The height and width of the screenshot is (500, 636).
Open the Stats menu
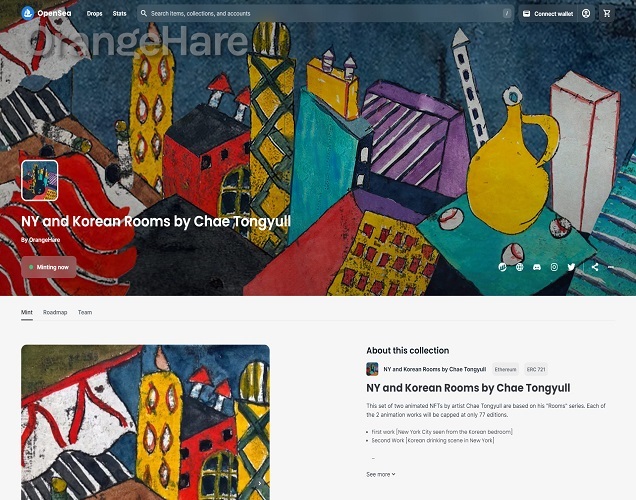coord(119,13)
